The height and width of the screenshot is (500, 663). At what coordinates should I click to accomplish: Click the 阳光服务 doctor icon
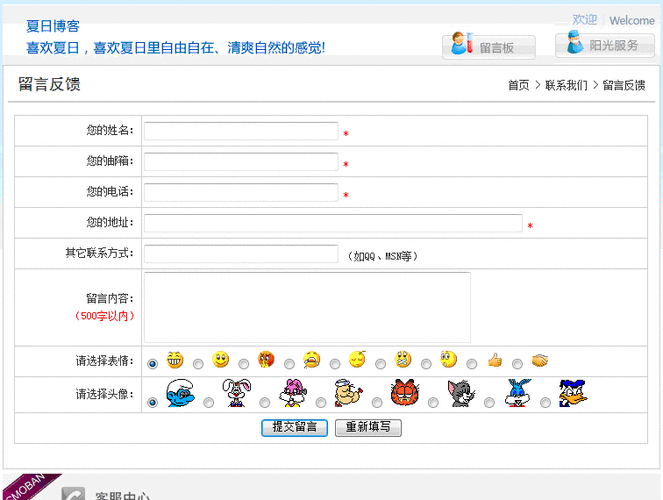575,41
